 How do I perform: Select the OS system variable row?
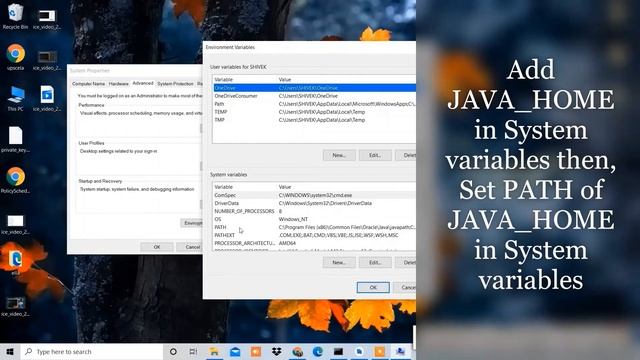tap(314, 219)
